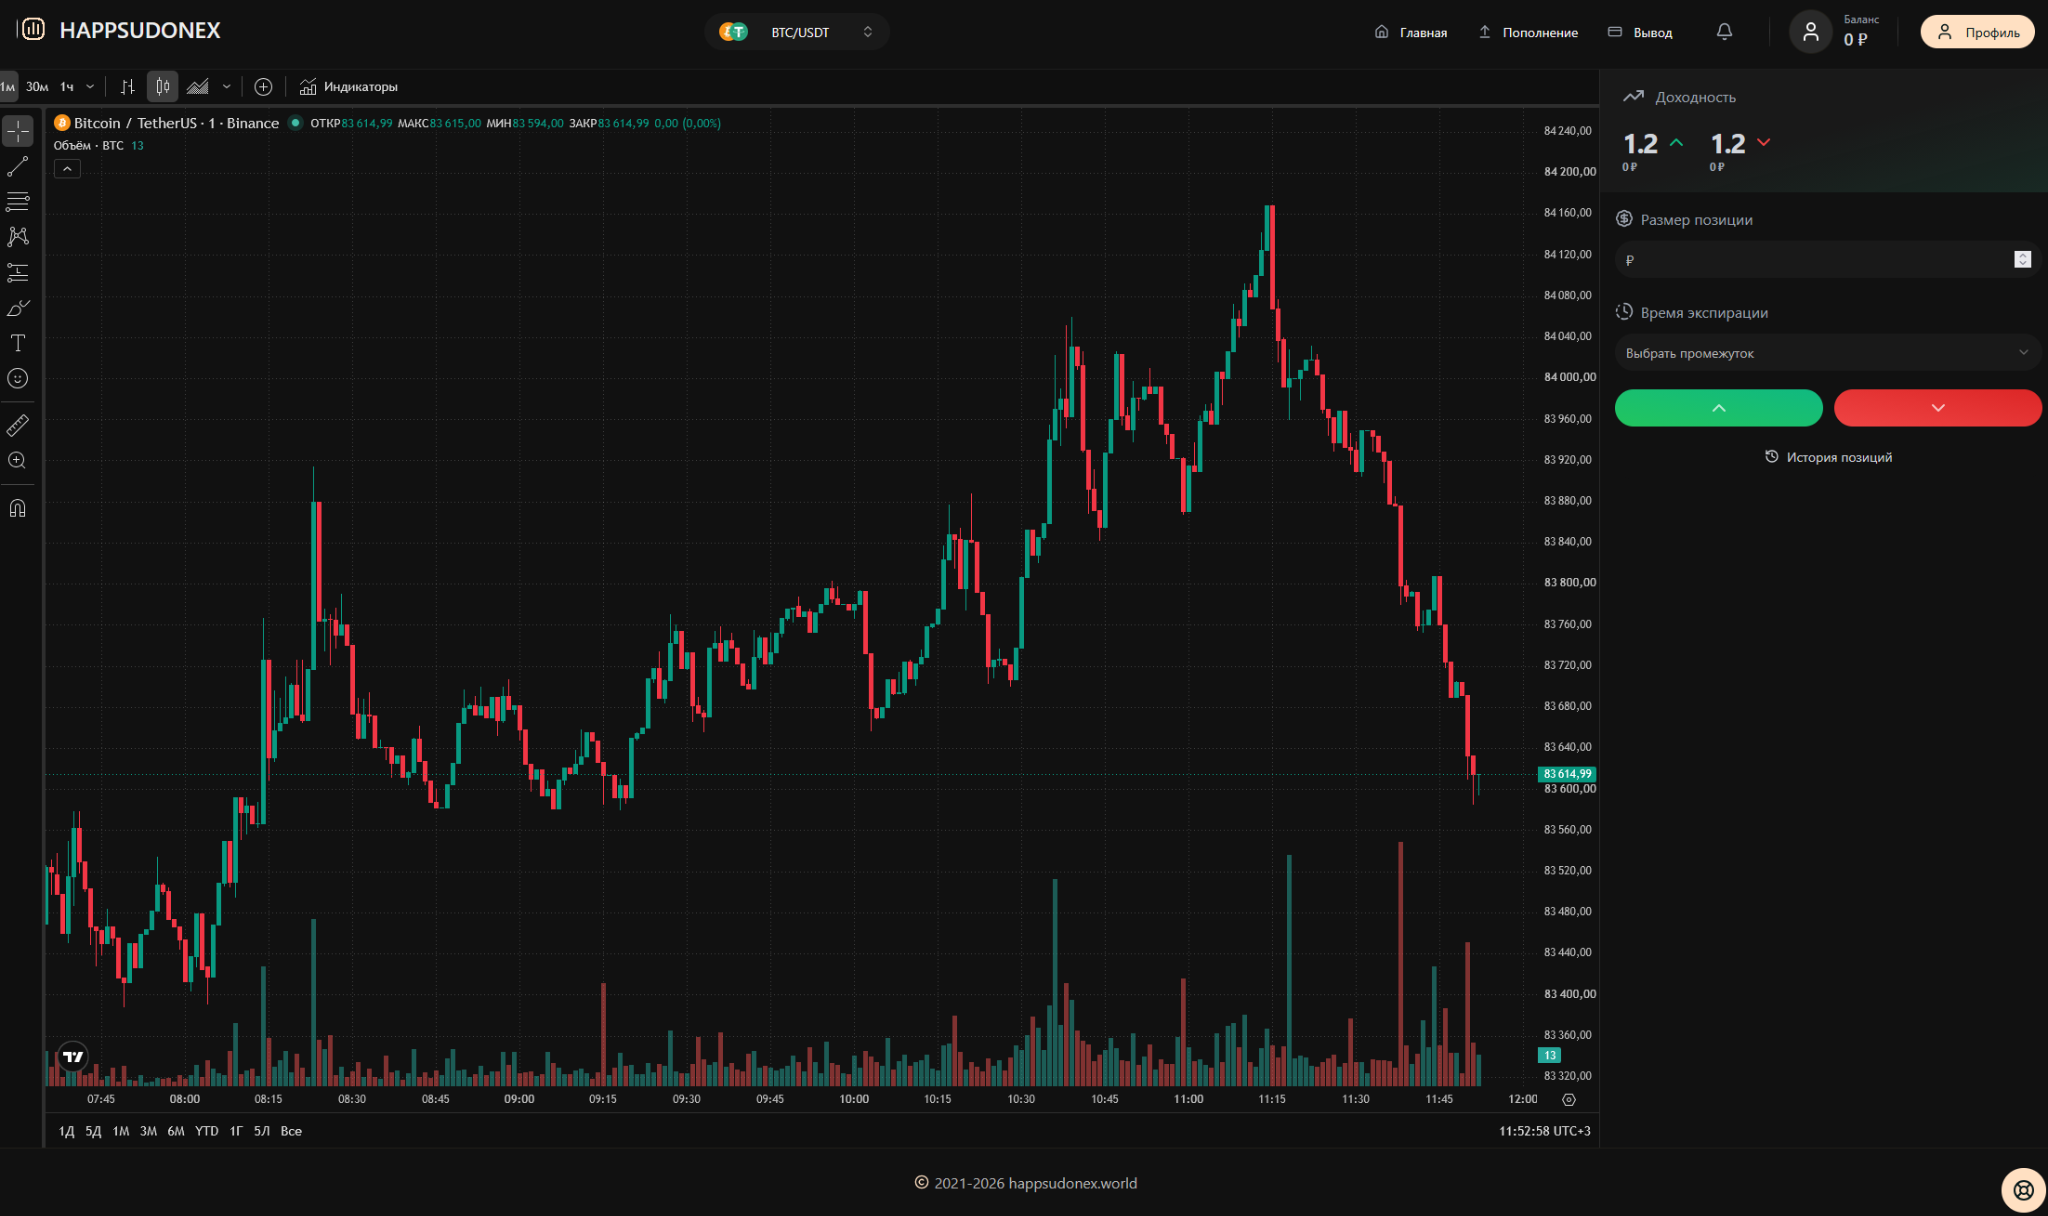The width and height of the screenshot is (2048, 1216).
Task: Click the HAPPSUDONEX logo
Action: pyautogui.click(x=119, y=30)
